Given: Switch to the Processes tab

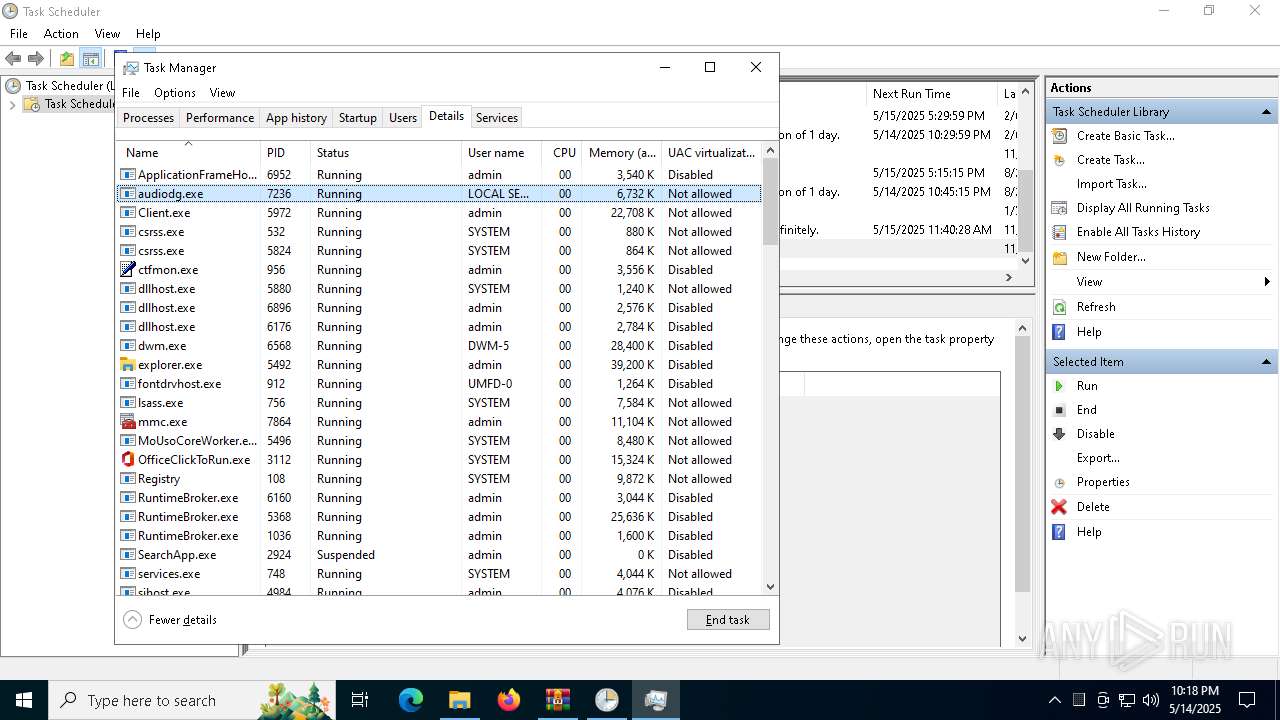Looking at the screenshot, I should [148, 118].
